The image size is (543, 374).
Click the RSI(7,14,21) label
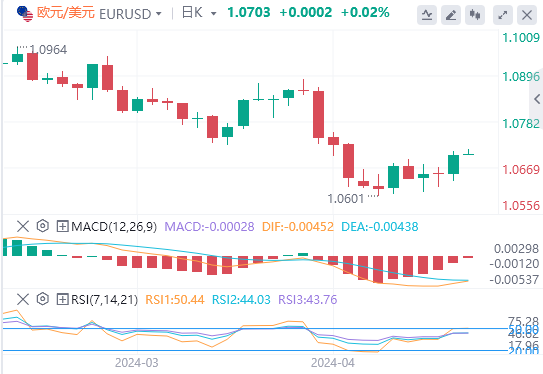point(104,299)
